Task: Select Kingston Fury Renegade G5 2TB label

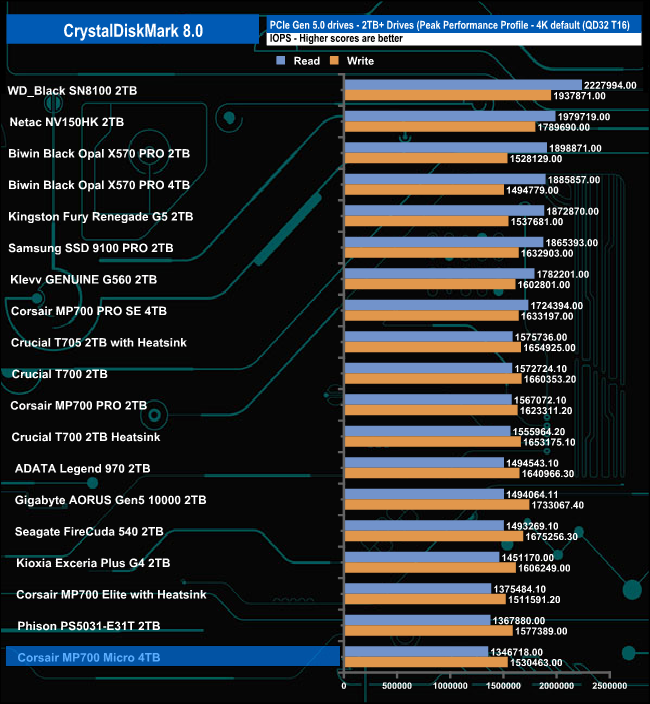Action: [101, 217]
